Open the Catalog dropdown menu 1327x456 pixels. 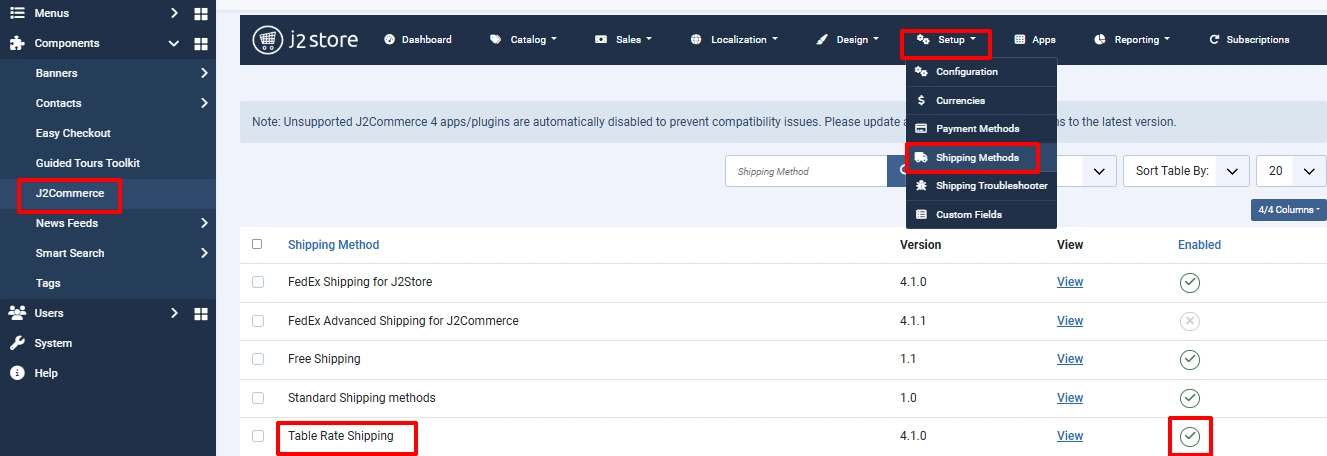[x=523, y=40]
